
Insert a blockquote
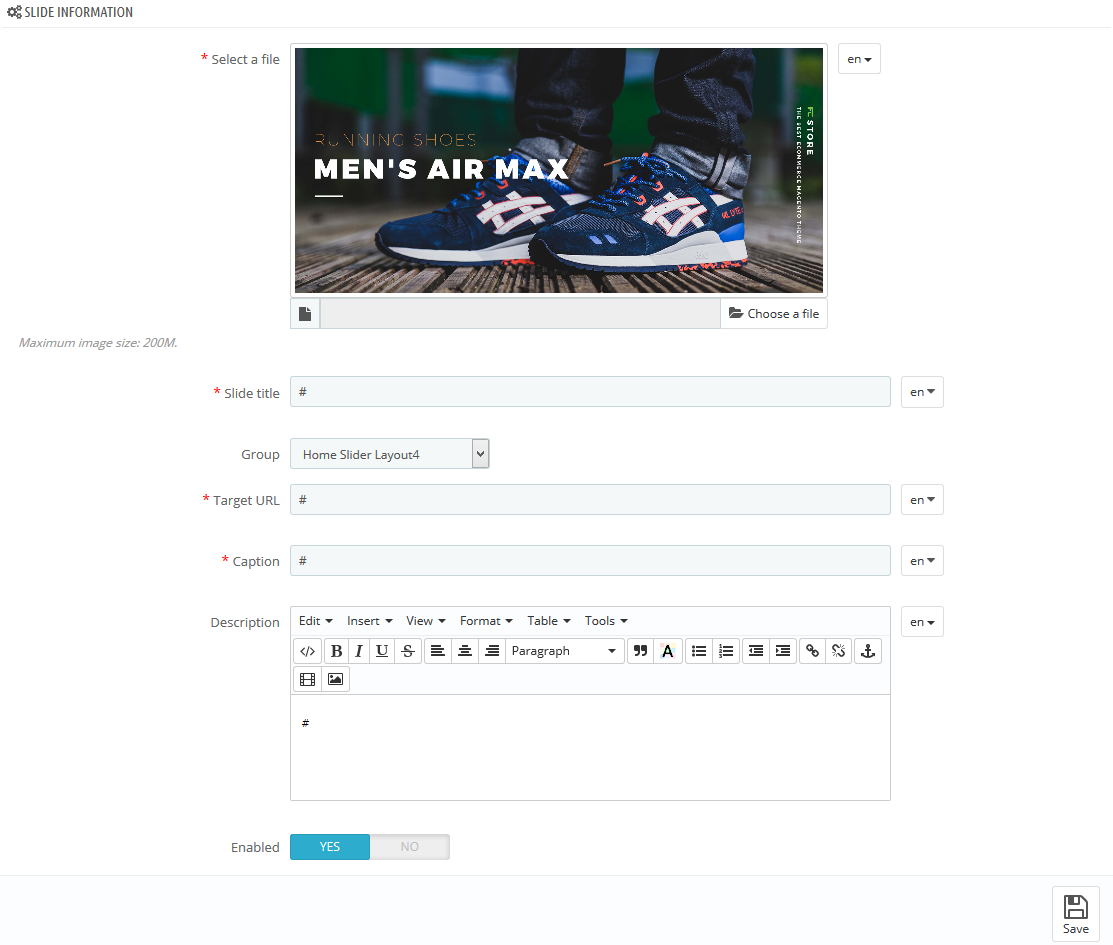pos(640,651)
